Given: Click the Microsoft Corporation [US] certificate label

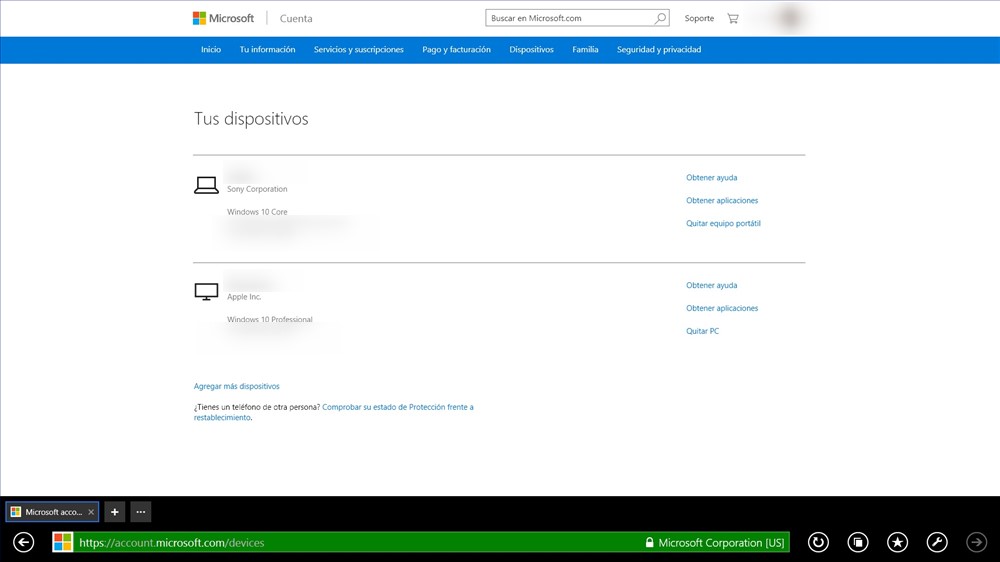Looking at the screenshot, I should point(721,542).
